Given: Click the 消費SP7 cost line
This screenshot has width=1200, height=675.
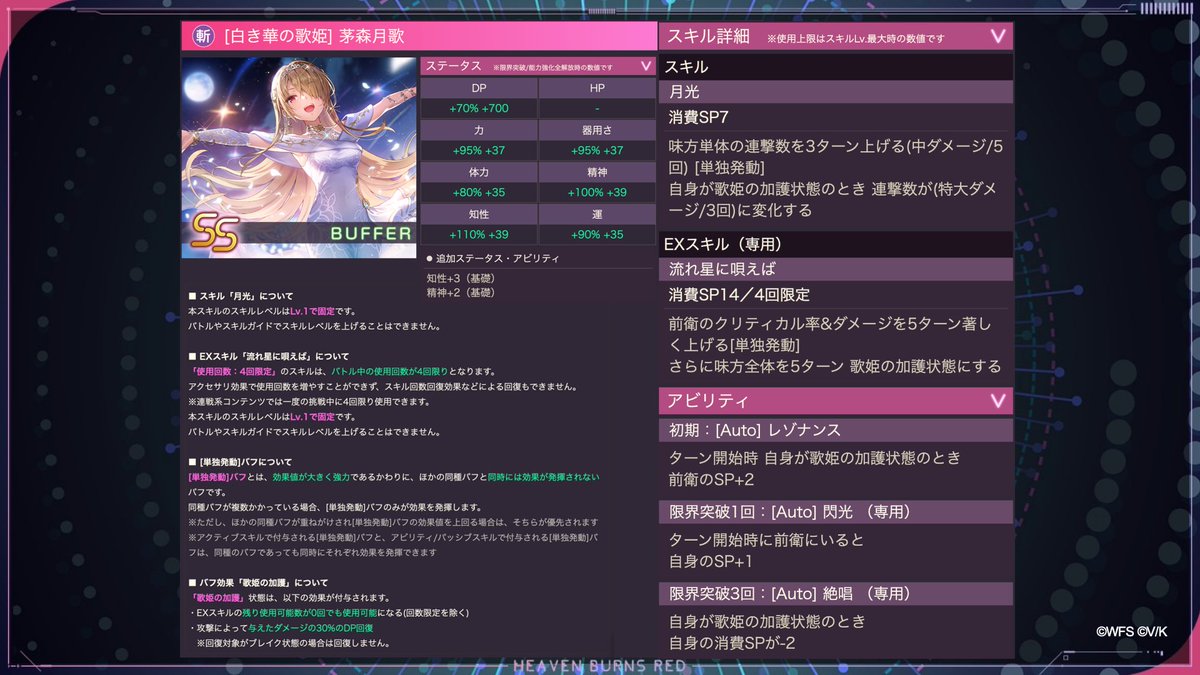Looking at the screenshot, I should [698, 117].
